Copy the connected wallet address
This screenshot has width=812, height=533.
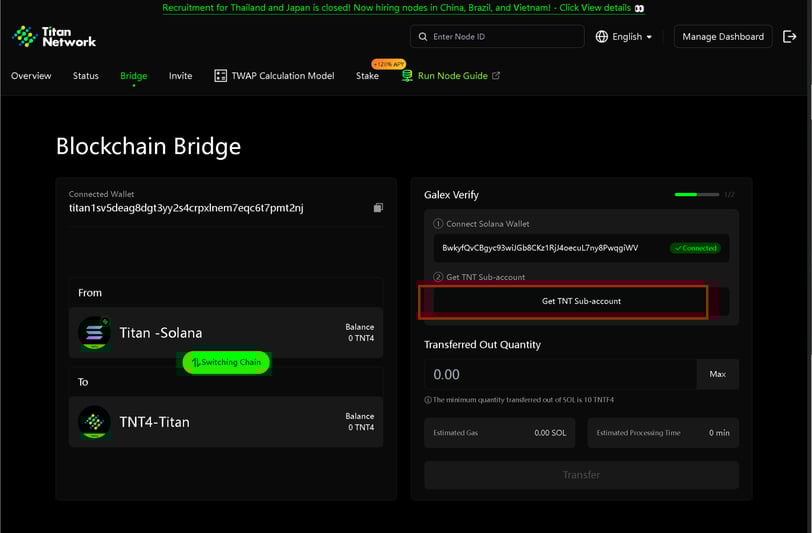378,208
